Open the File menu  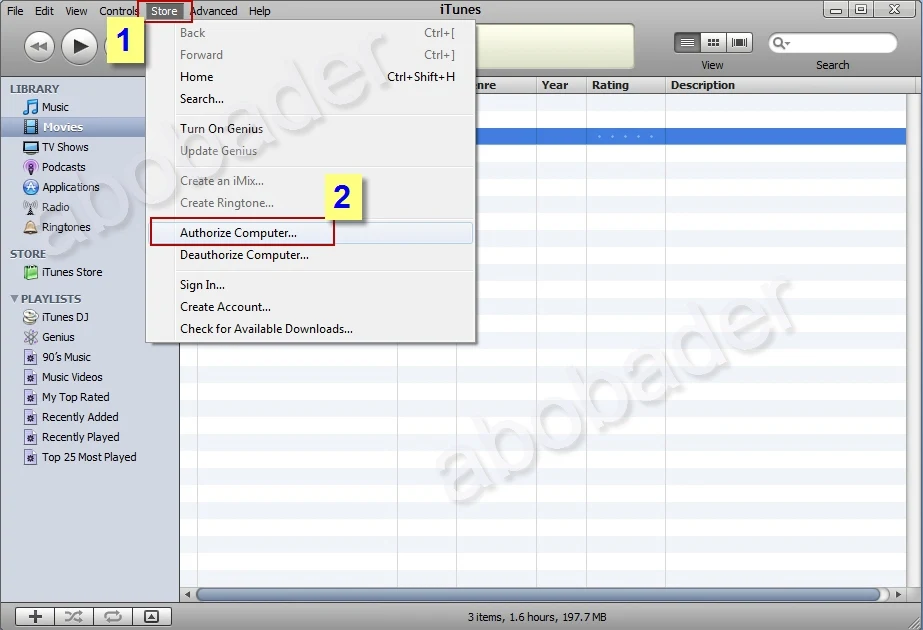(x=15, y=11)
